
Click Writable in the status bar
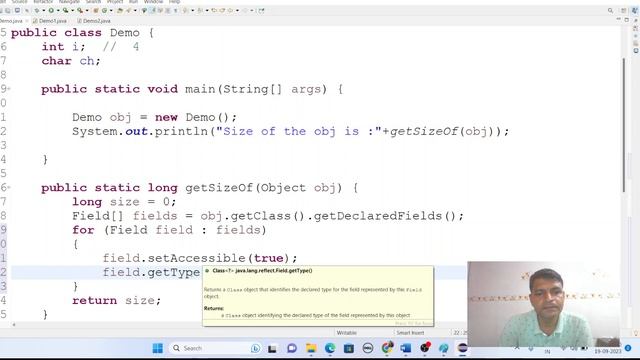[347, 333]
